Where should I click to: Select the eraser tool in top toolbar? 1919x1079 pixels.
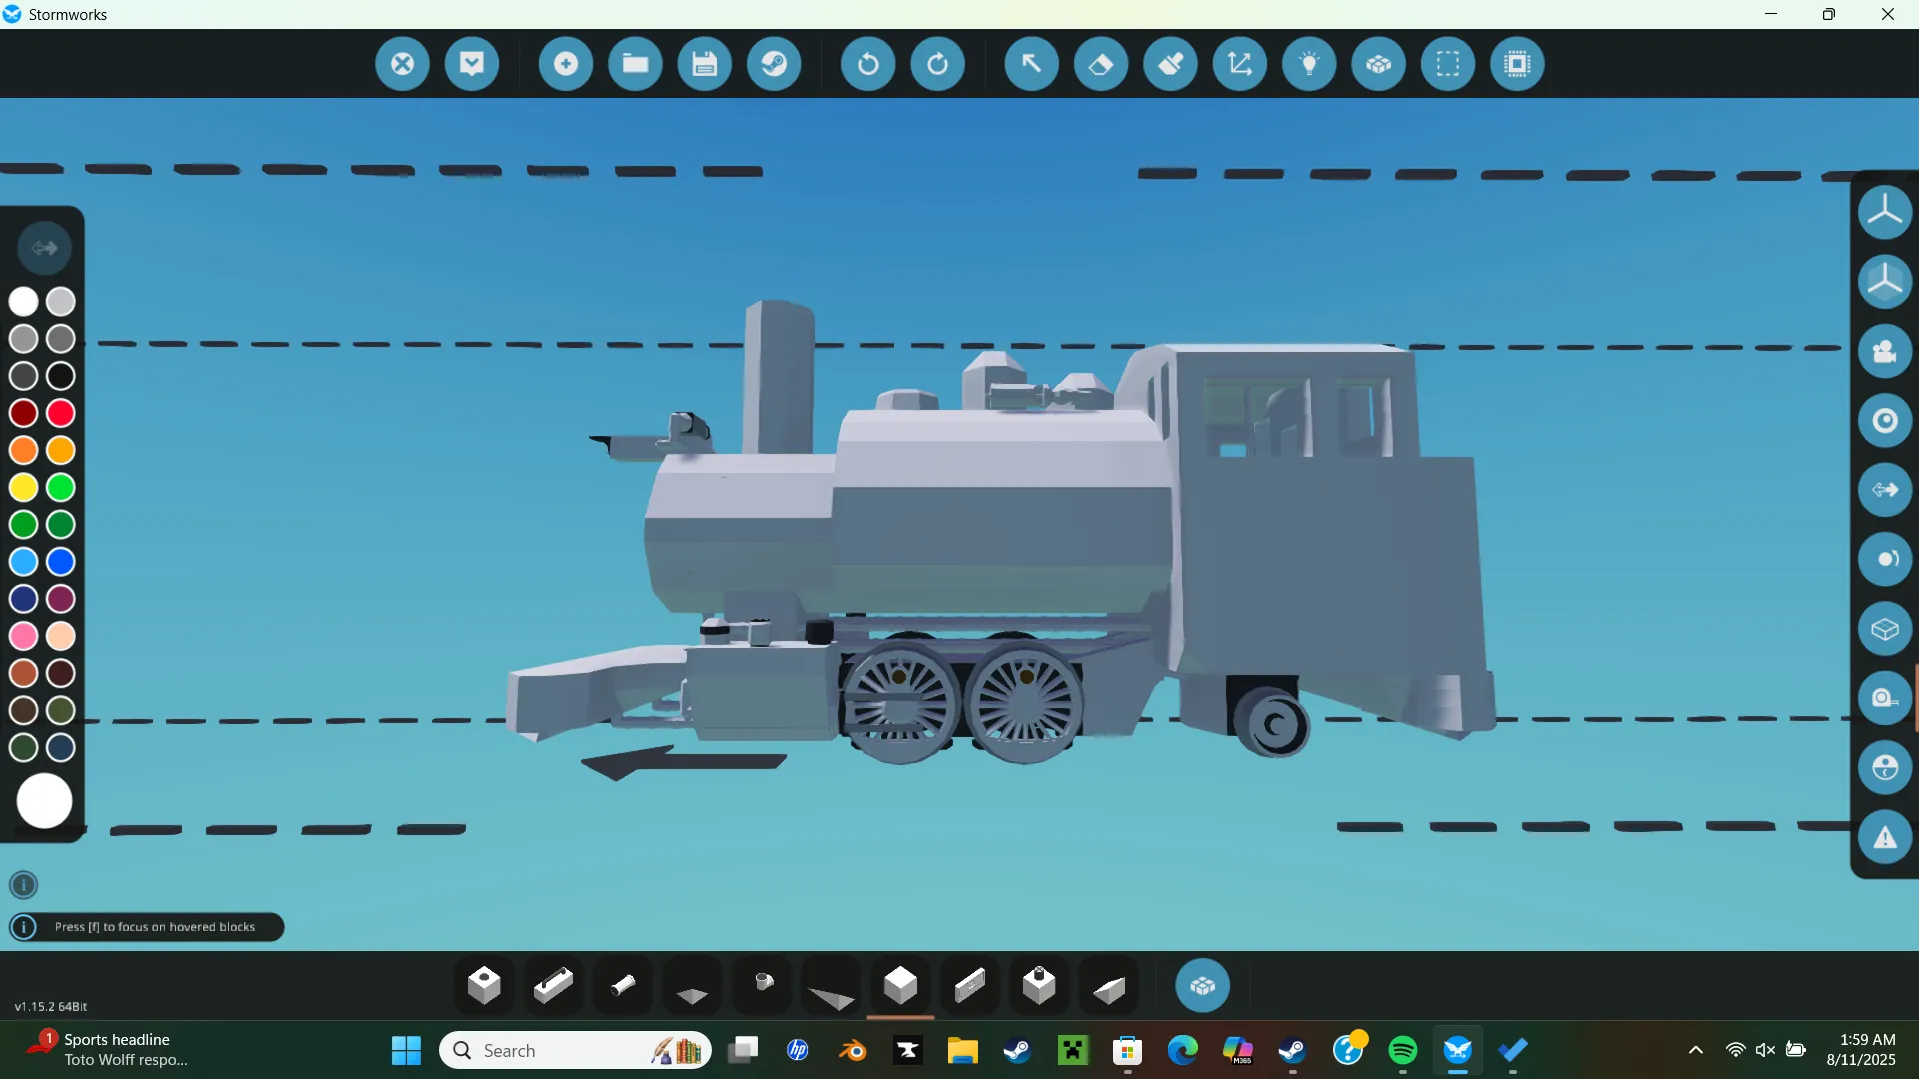point(1101,64)
